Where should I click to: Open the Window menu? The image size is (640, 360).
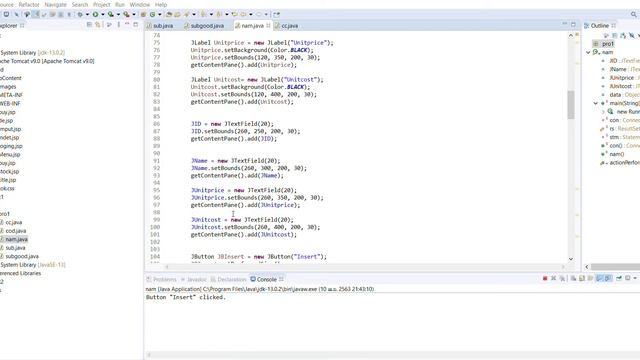tap(140, 4)
